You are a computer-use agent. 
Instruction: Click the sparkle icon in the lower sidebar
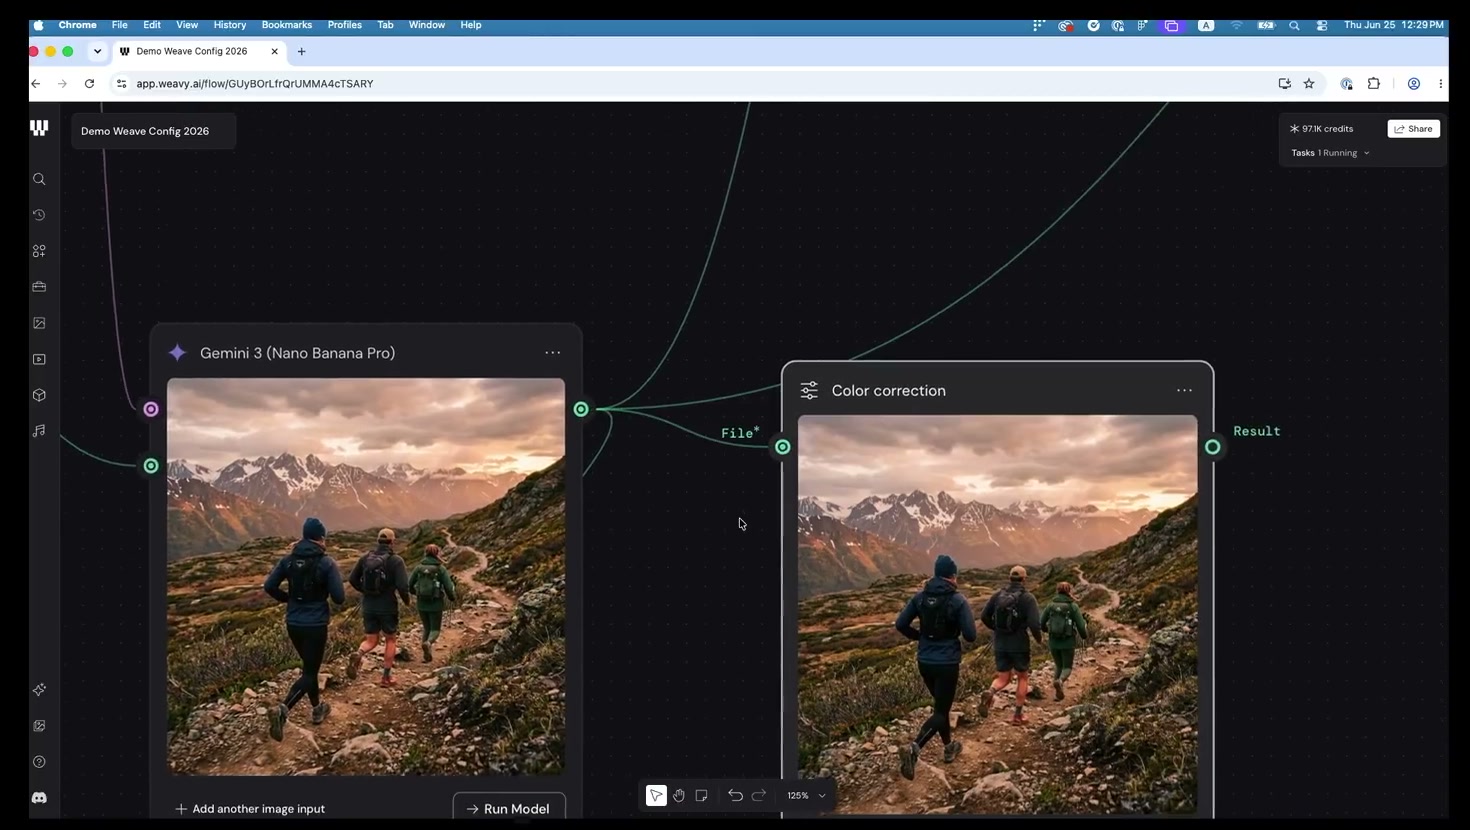tap(39, 690)
